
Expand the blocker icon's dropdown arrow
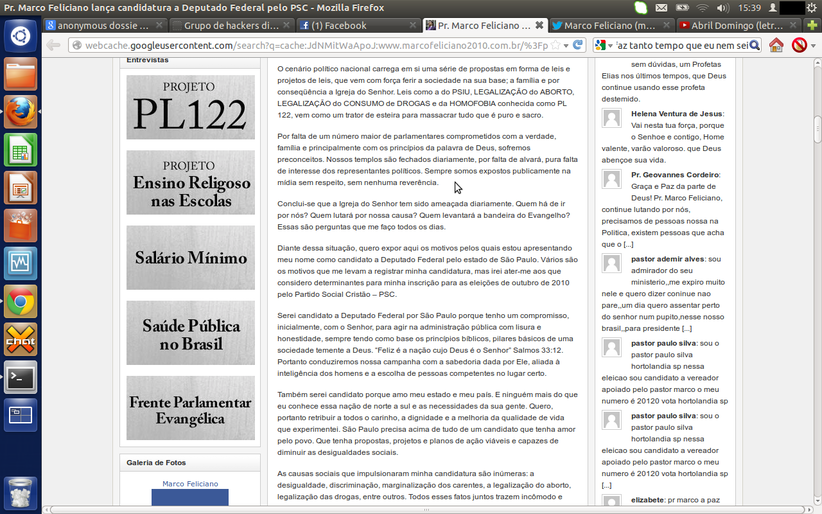point(812,45)
